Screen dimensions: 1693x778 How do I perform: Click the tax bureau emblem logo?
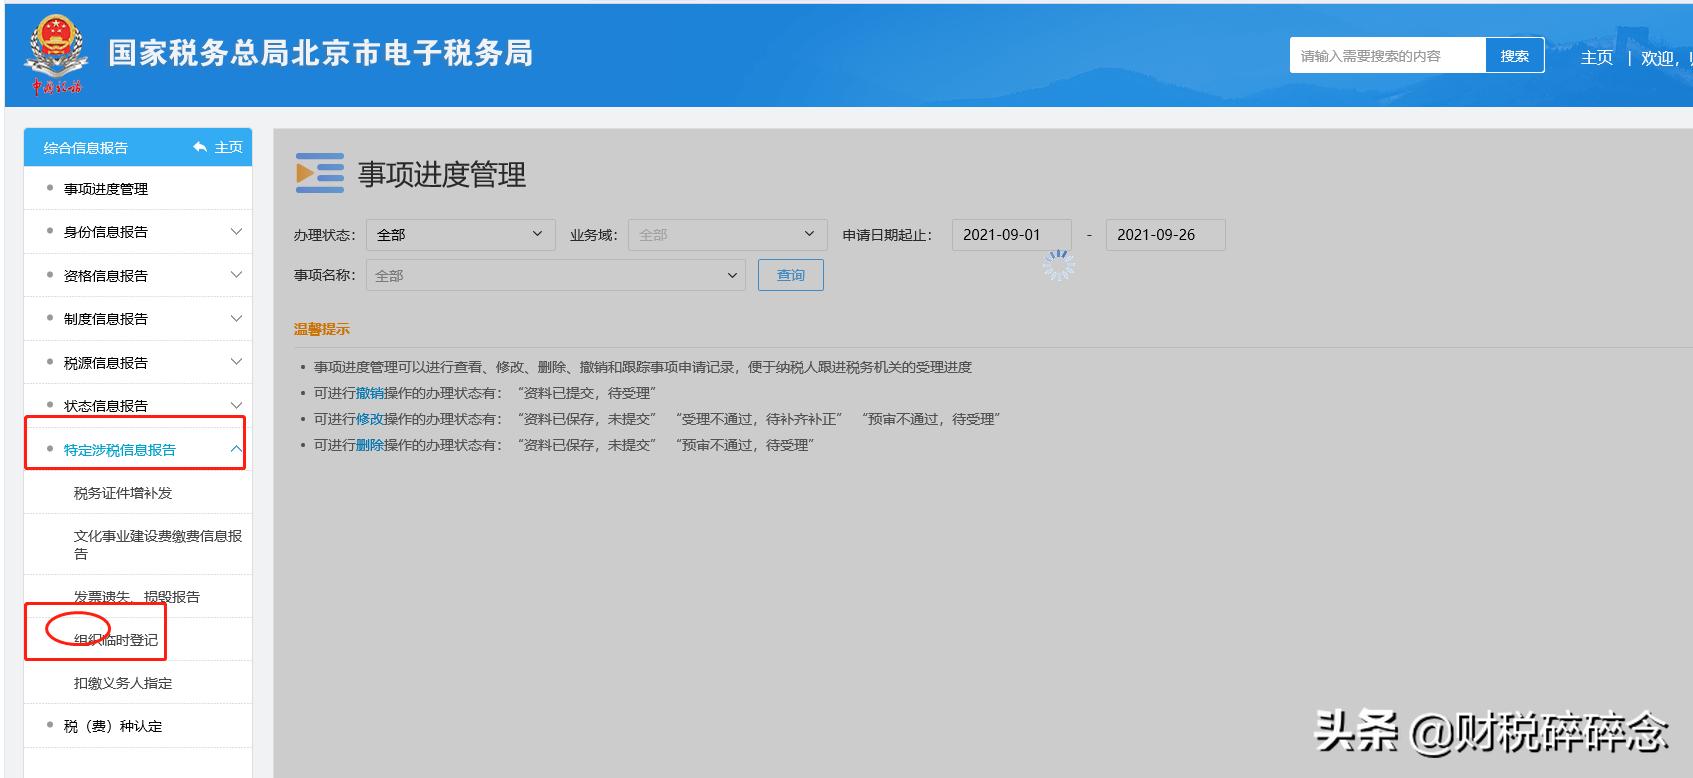pos(55,55)
